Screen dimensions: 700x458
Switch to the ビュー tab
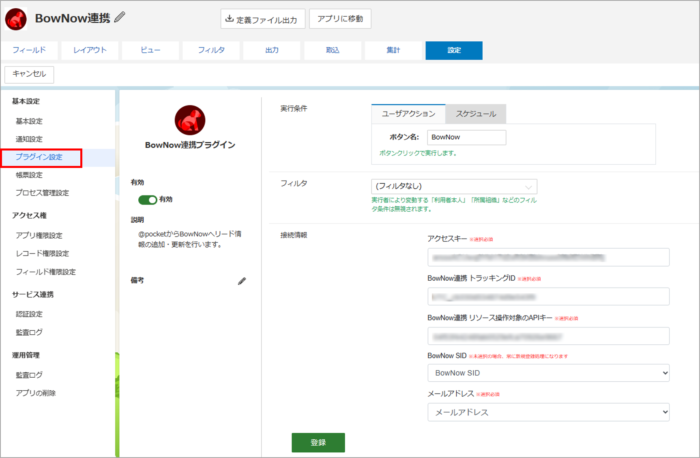pyautogui.click(x=150, y=50)
